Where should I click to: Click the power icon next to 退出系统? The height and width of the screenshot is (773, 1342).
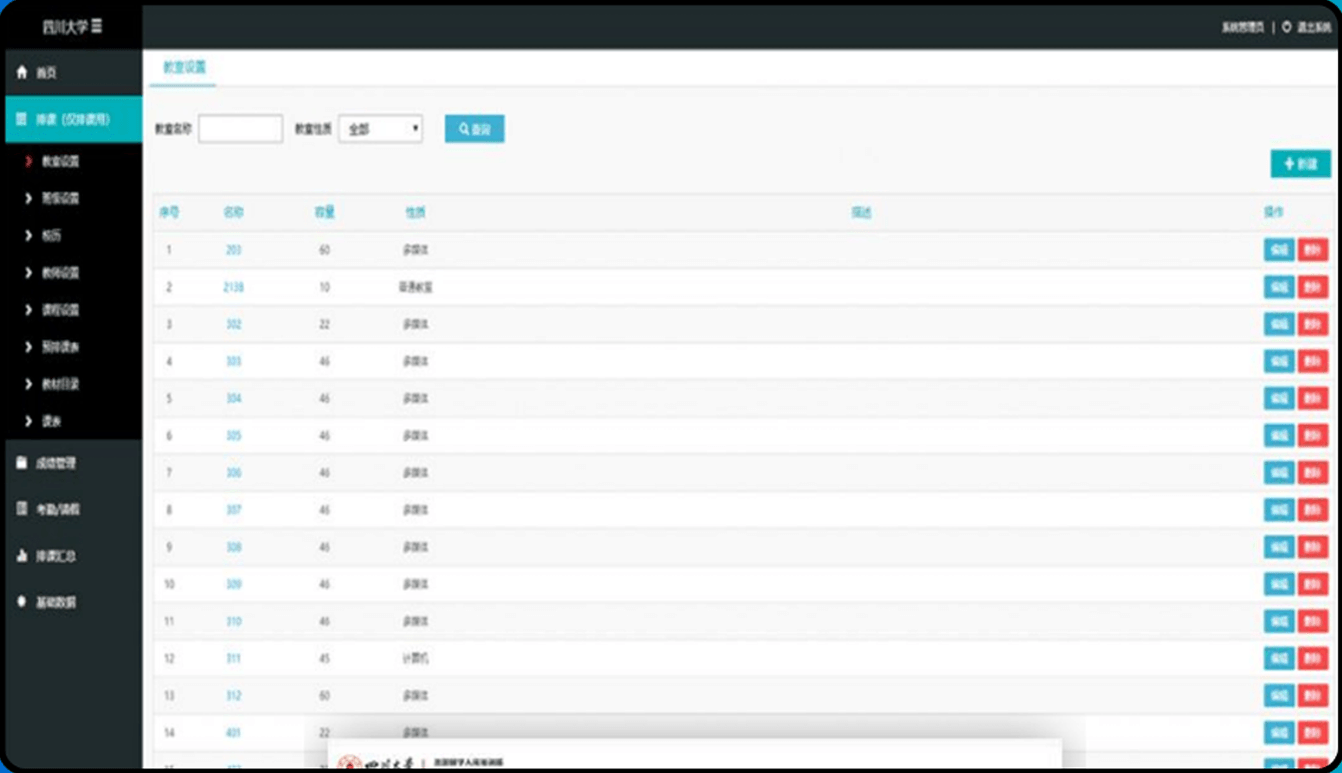click(x=1287, y=27)
